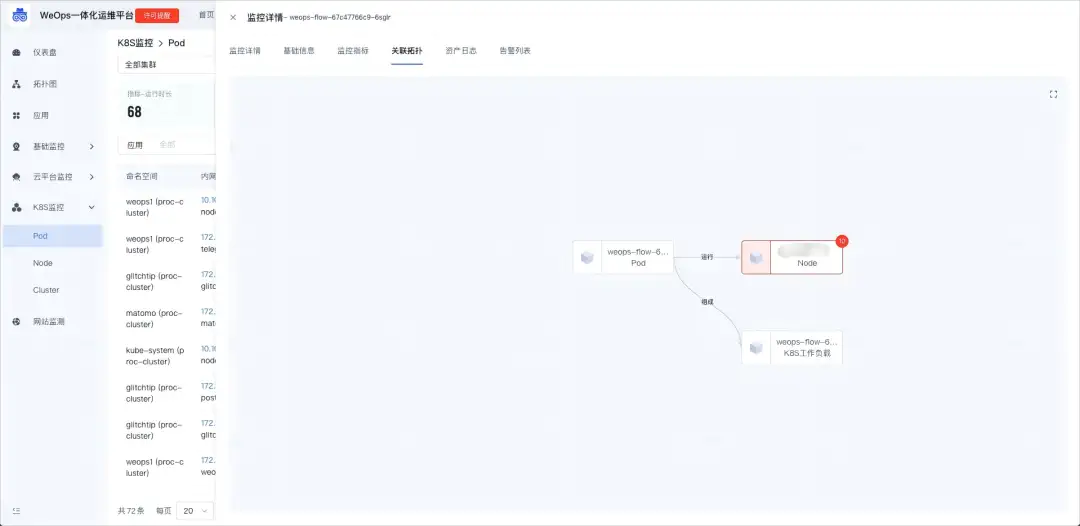The image size is (1080, 526).
Task: Switch to the 基础信息 tab
Action: tap(299, 51)
